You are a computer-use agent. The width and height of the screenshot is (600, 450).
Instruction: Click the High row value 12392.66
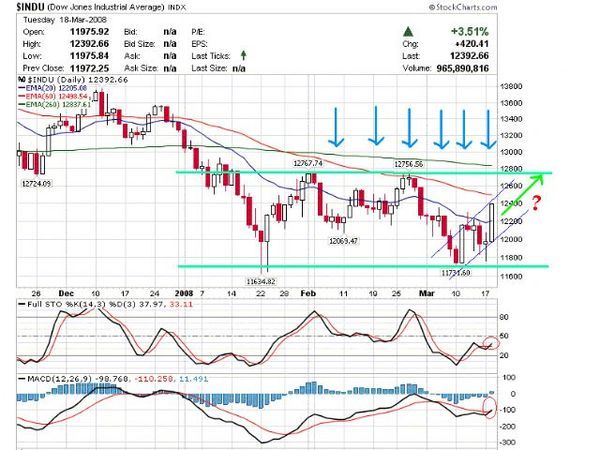tap(89, 44)
